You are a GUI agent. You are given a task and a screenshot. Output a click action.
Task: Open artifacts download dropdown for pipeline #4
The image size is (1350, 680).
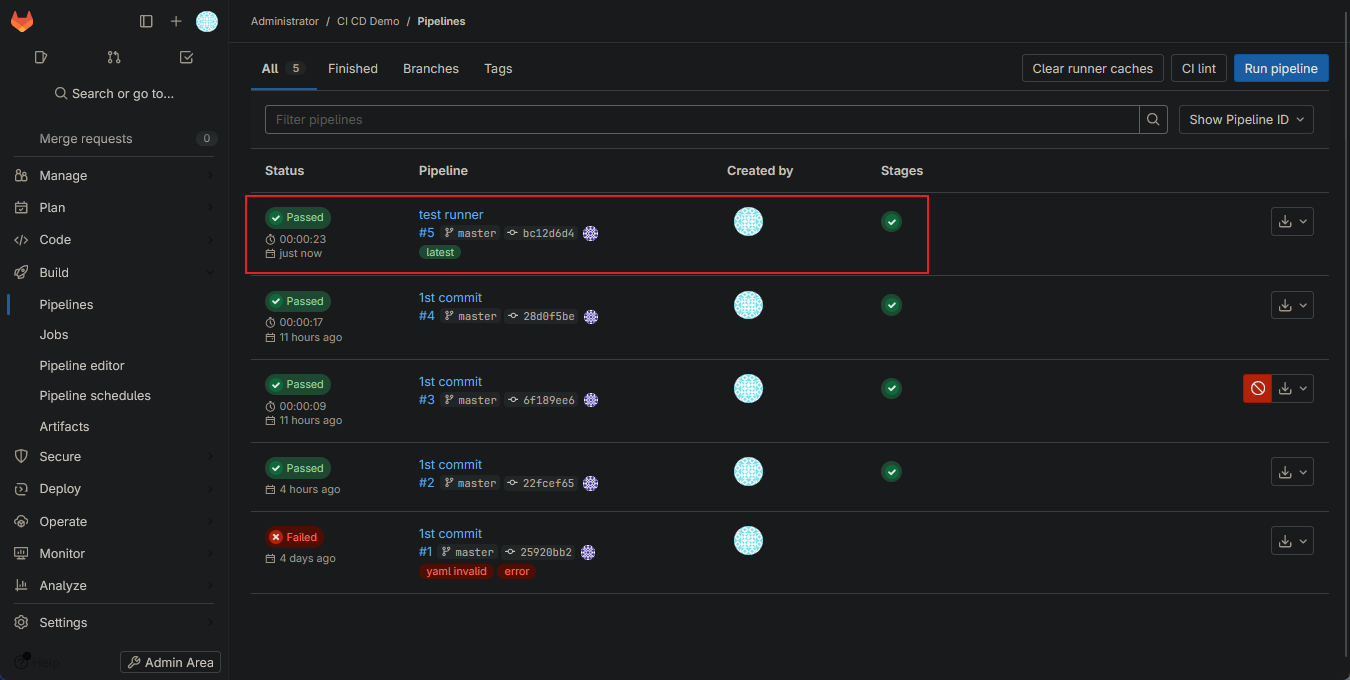[x=1292, y=305]
